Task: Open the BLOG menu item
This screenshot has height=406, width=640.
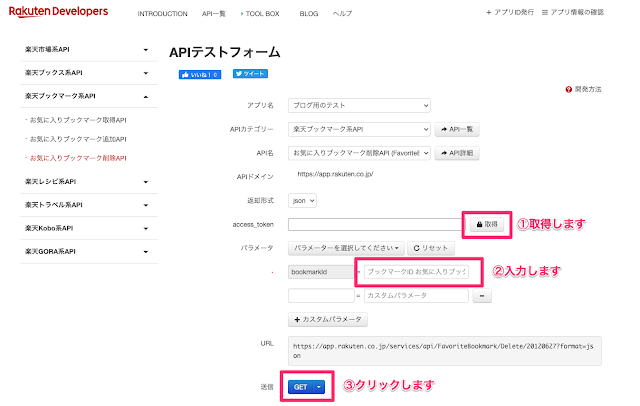Action: [309, 14]
